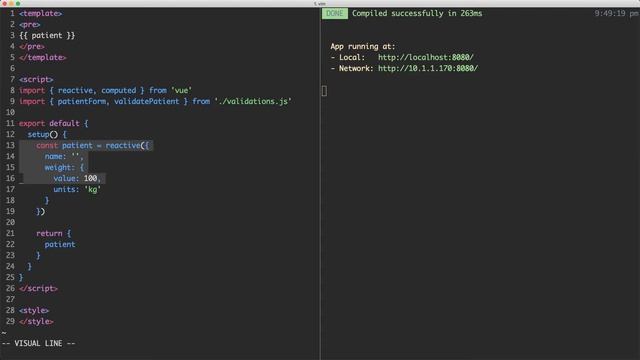Click the terminal cursor block
The height and width of the screenshot is (360, 640).
[x=324, y=91]
